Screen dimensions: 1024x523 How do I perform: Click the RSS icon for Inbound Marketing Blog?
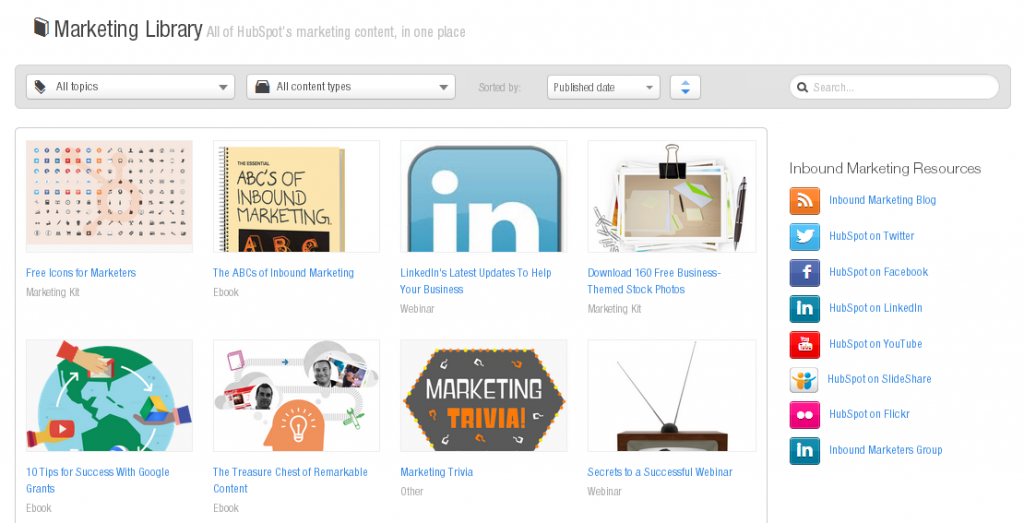point(805,200)
